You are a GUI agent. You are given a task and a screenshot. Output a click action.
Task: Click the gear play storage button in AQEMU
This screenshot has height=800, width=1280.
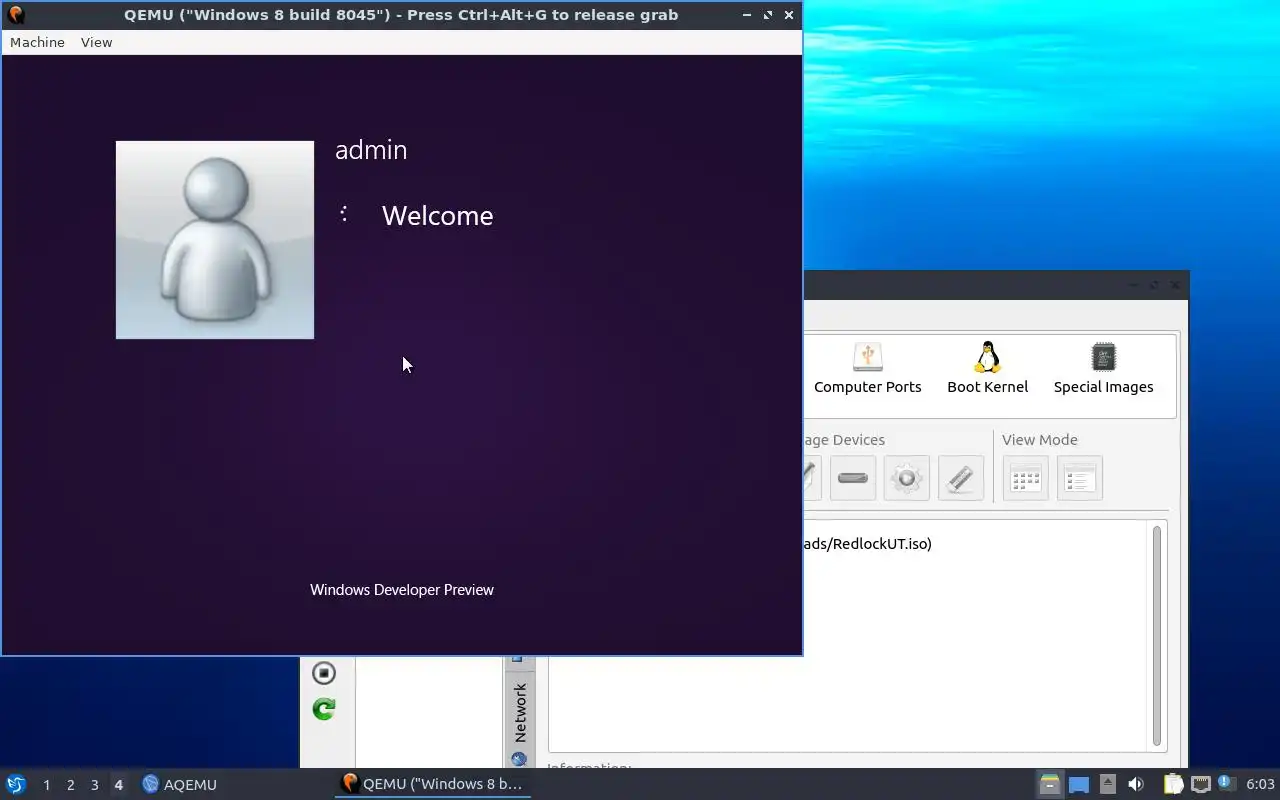coord(907,478)
